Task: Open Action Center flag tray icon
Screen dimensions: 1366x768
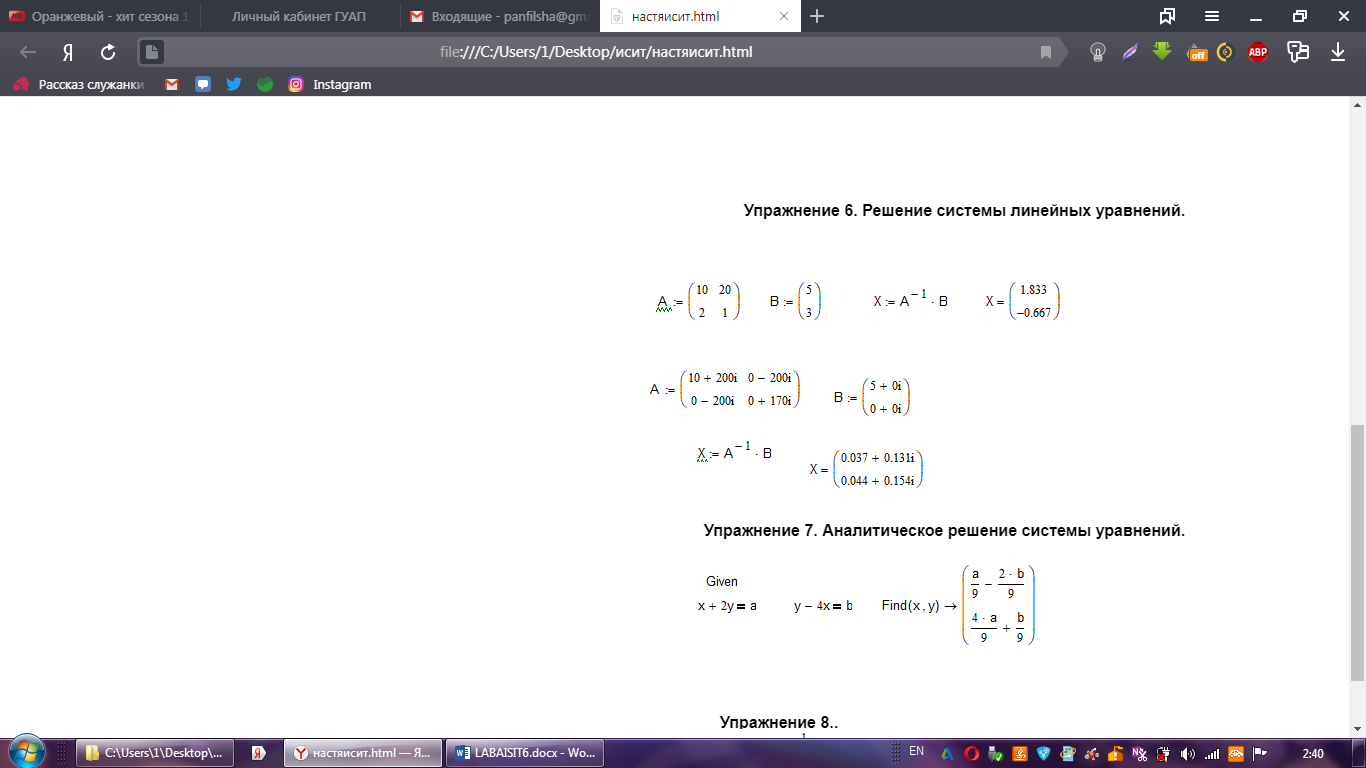Action: tap(1260, 754)
